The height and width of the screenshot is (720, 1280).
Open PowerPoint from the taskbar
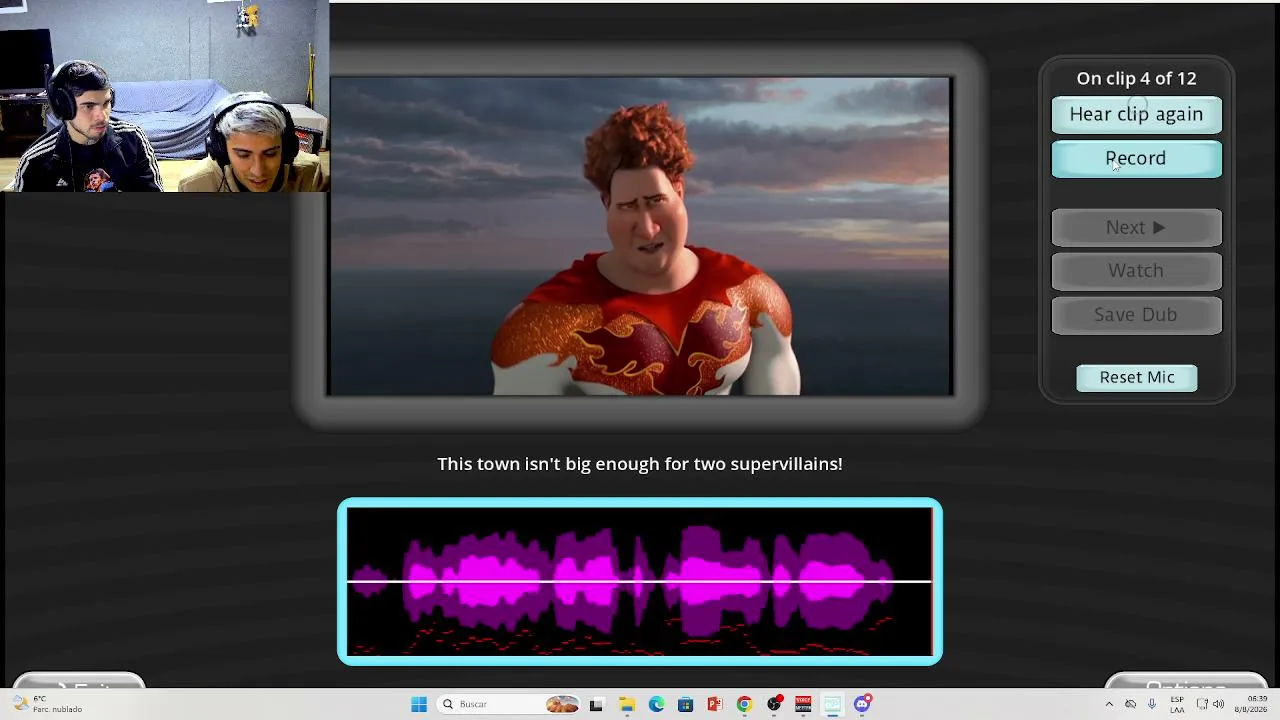715,704
